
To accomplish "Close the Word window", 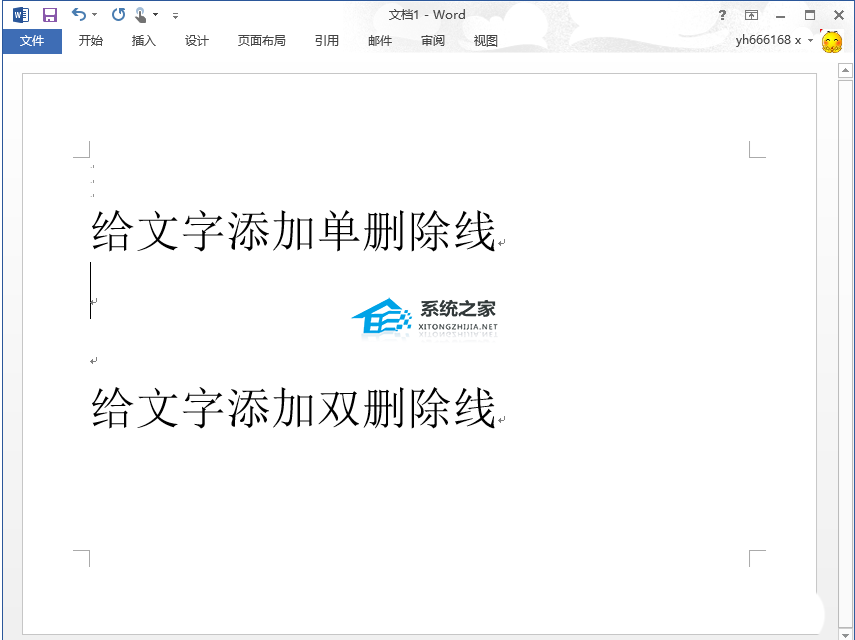I will [839, 15].
